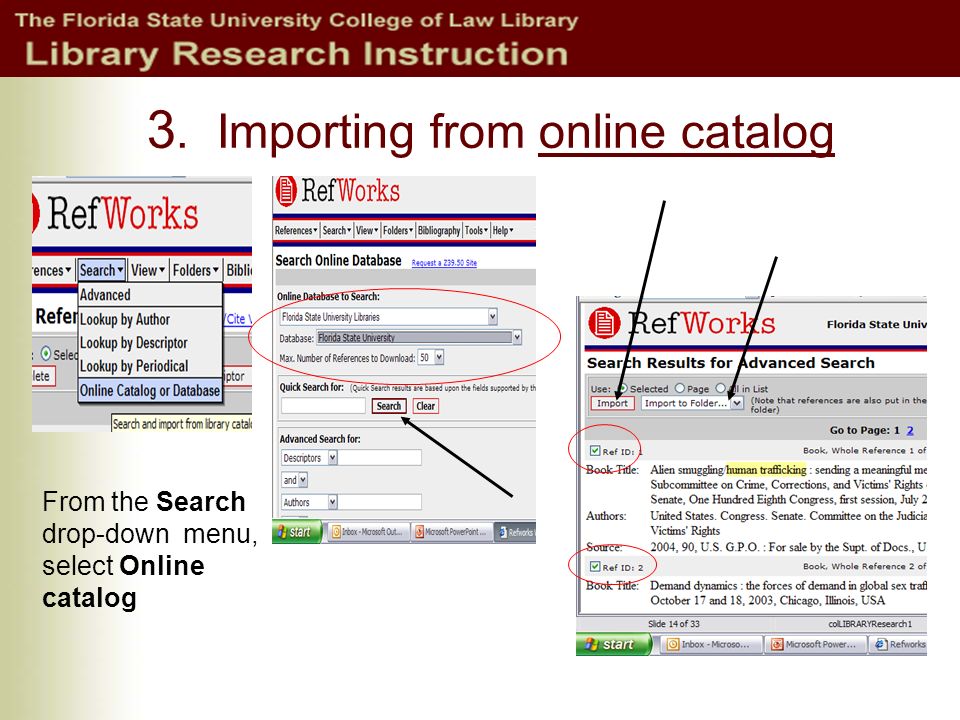Screen dimensions: 960x720
Task: Click the Quick Search text field
Action: (x=323, y=405)
